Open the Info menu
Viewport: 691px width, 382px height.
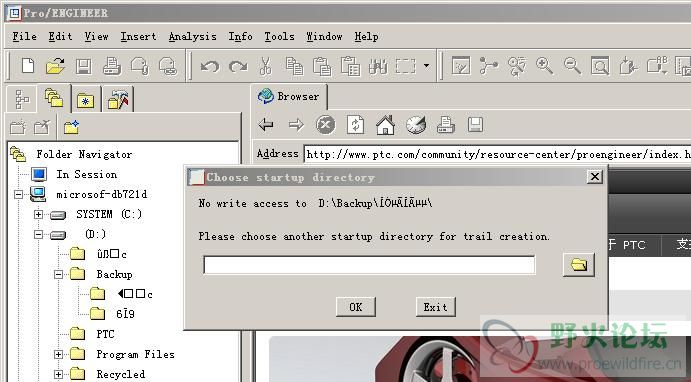240,37
